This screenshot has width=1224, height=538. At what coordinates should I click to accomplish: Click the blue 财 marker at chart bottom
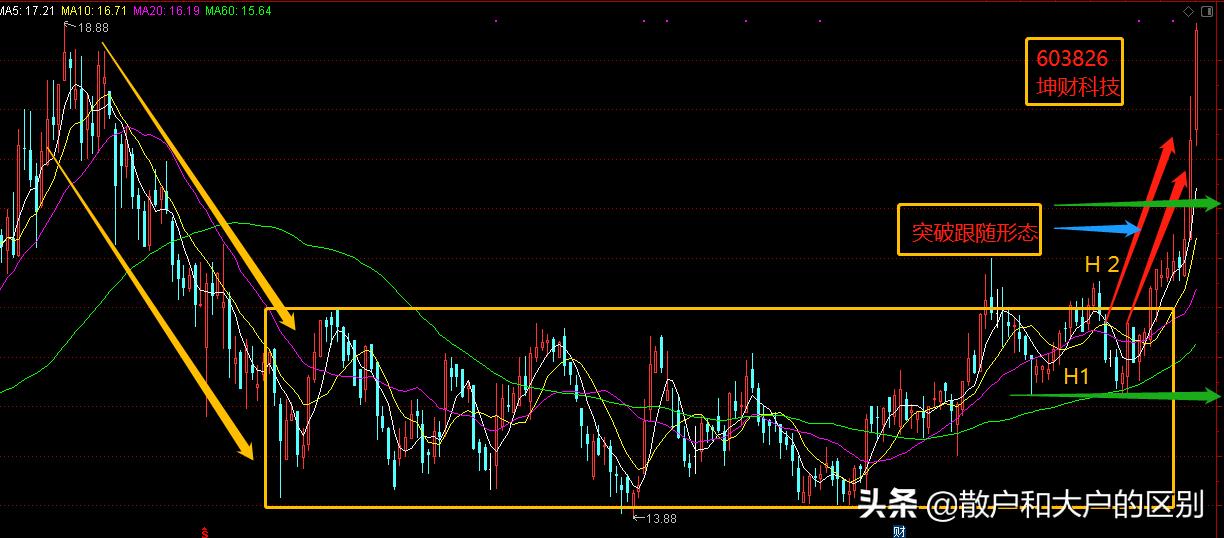point(899,531)
